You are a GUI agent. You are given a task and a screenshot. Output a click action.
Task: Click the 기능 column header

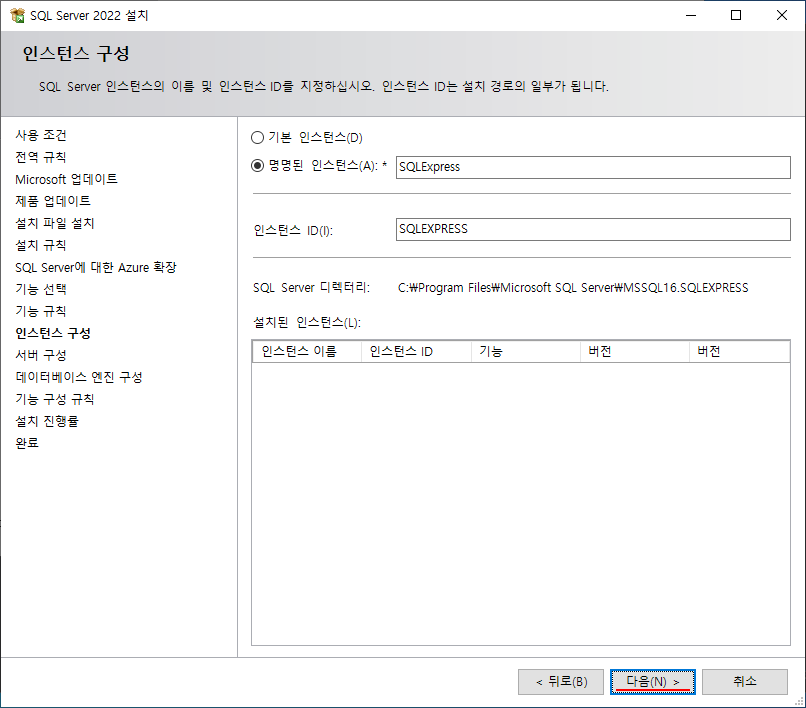pos(526,351)
